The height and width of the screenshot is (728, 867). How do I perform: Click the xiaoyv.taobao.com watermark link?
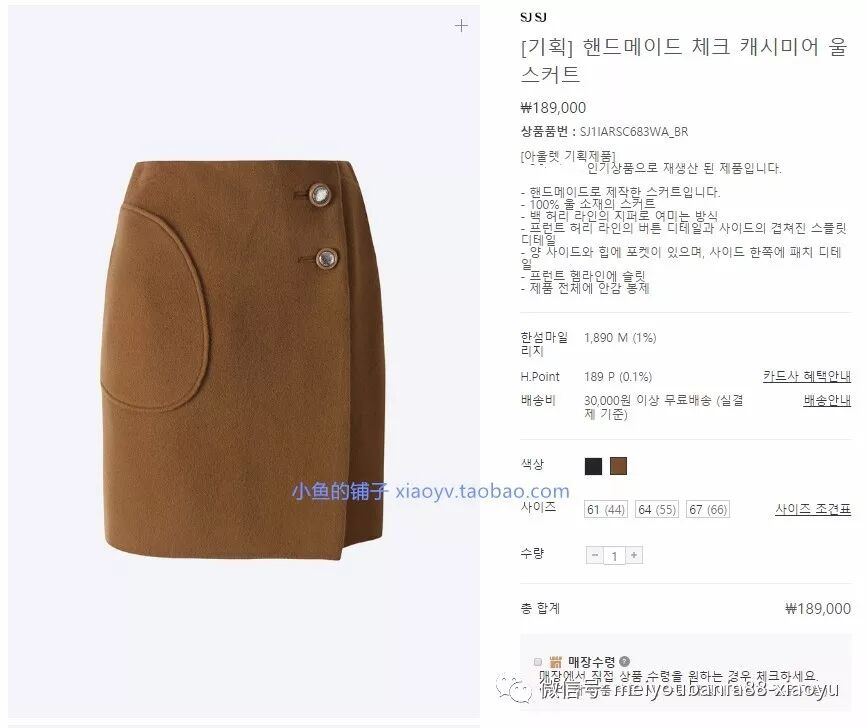pos(482,491)
